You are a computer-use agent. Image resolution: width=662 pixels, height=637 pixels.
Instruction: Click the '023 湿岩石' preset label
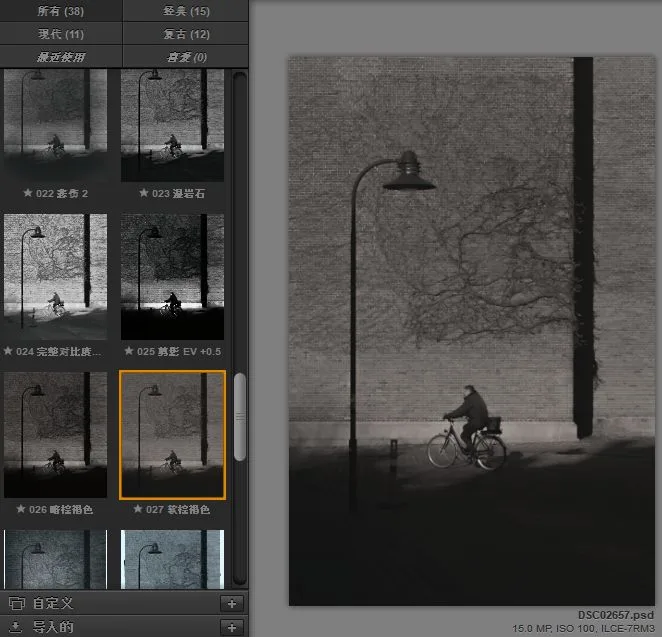coord(178,193)
